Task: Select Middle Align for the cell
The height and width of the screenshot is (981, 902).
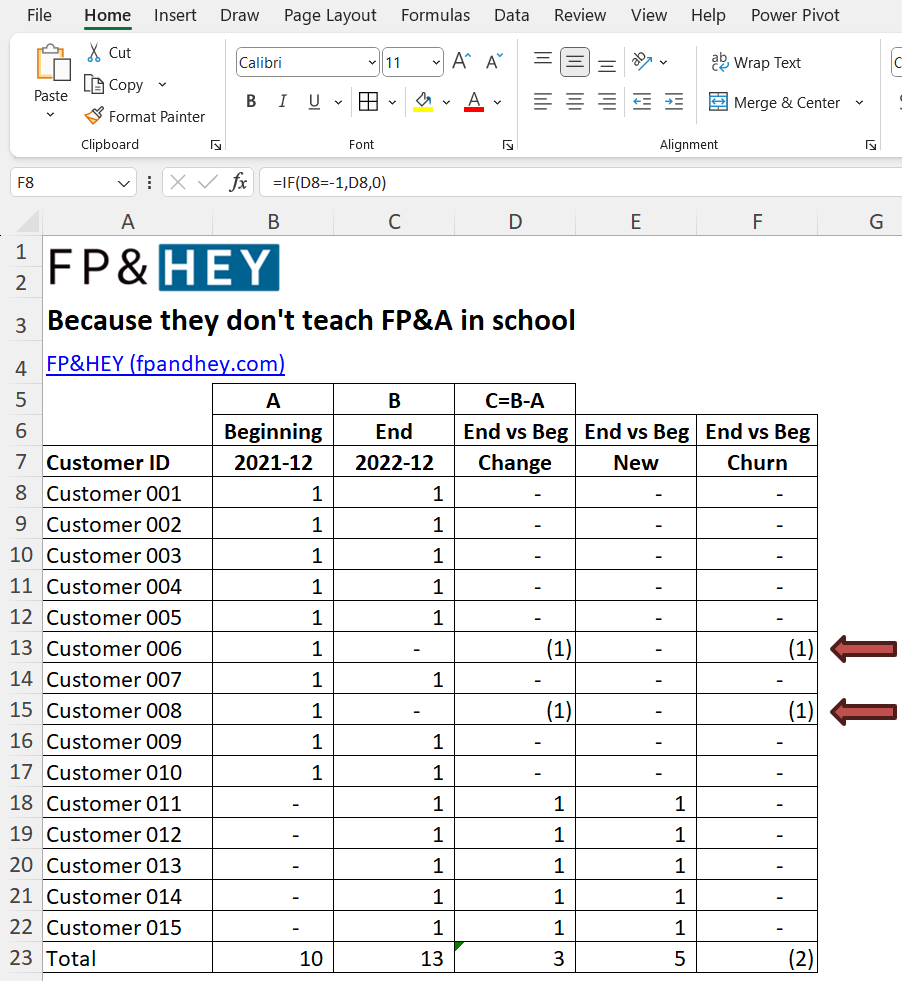Action: [574, 61]
